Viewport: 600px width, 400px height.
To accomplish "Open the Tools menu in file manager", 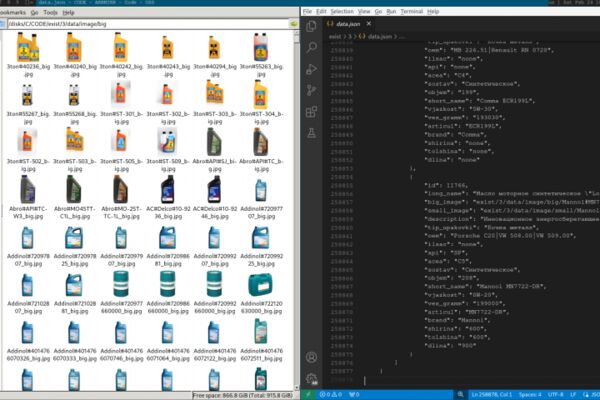I will [50, 13].
